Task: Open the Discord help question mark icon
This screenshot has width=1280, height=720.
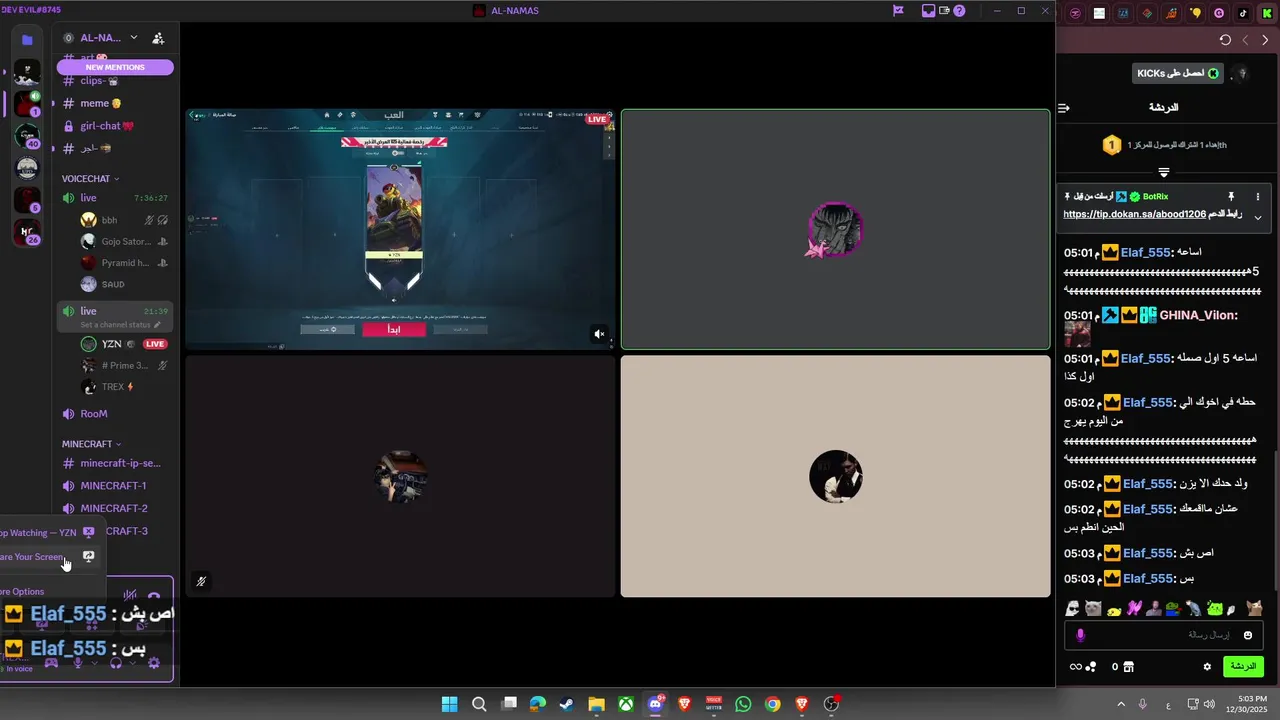Action: [x=959, y=11]
